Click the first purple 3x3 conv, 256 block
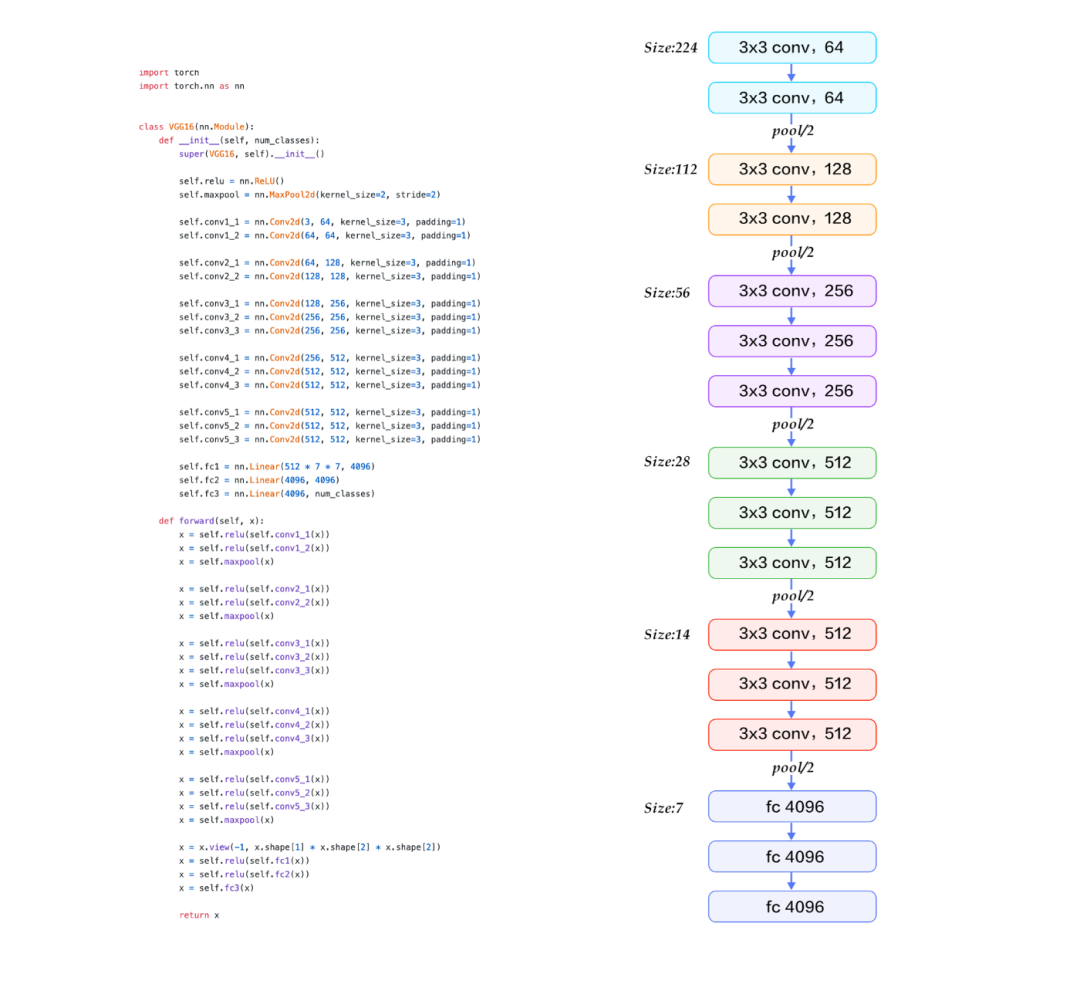 [792, 291]
